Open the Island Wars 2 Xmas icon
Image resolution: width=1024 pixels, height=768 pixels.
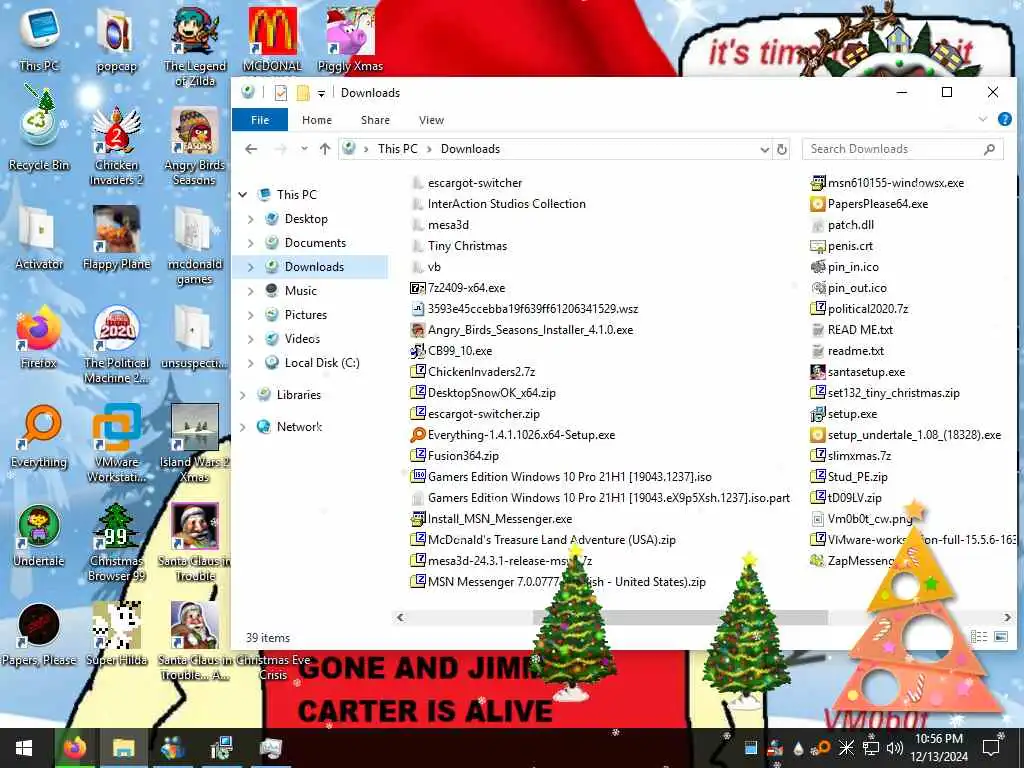click(194, 444)
